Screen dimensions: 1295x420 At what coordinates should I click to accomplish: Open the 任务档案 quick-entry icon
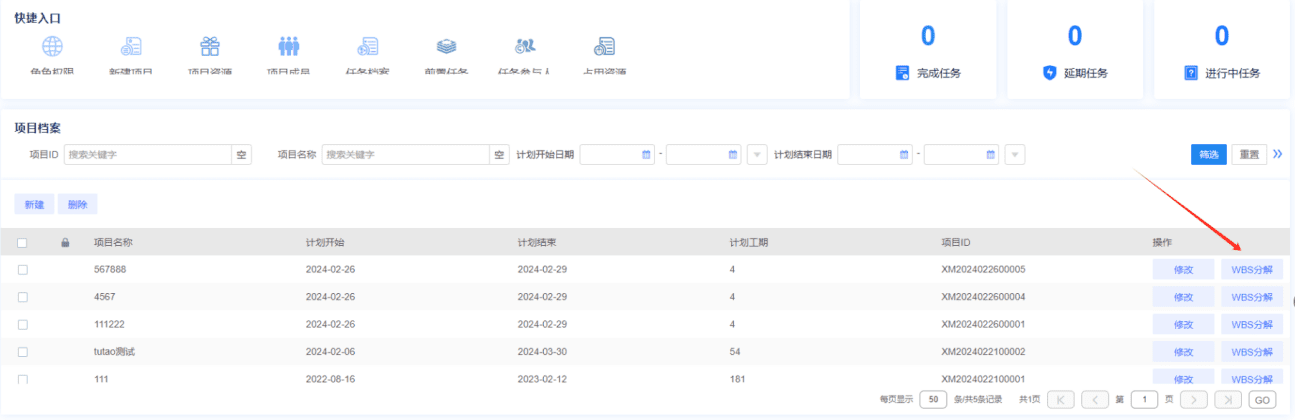[368, 46]
